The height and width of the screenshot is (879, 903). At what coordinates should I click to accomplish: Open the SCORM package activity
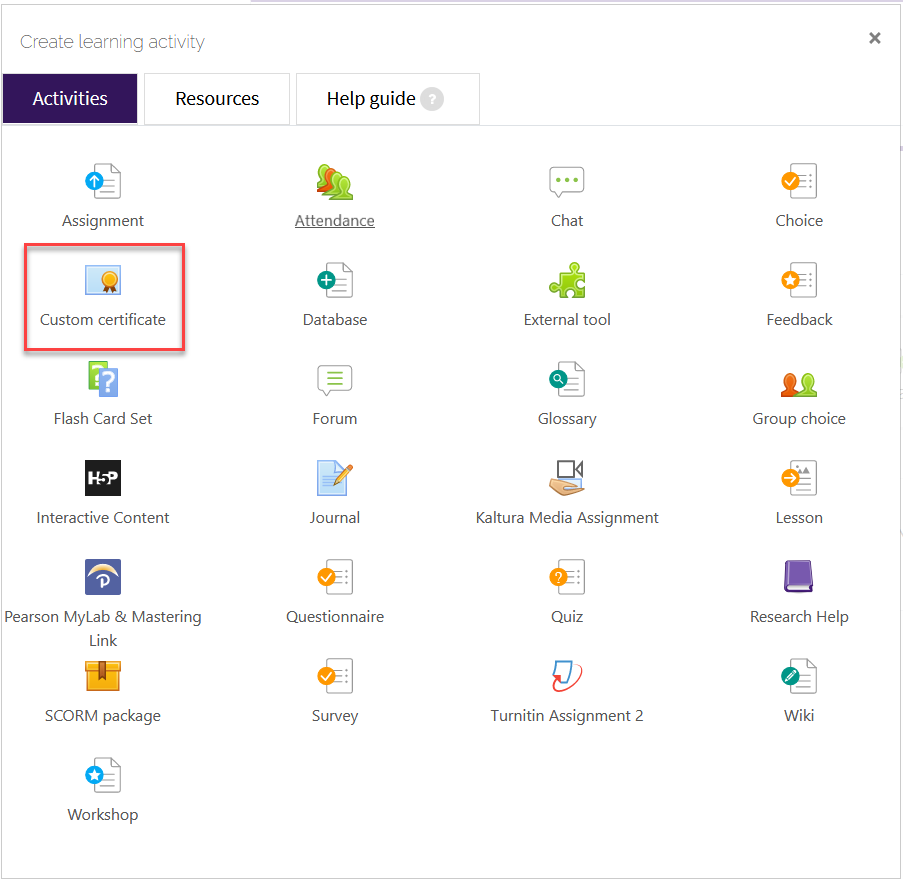103,676
